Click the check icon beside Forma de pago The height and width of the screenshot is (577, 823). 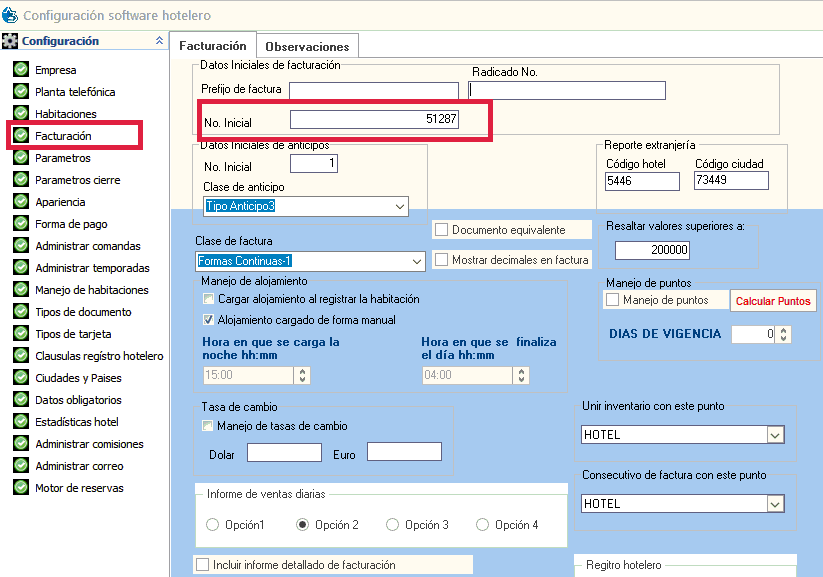(x=21, y=224)
